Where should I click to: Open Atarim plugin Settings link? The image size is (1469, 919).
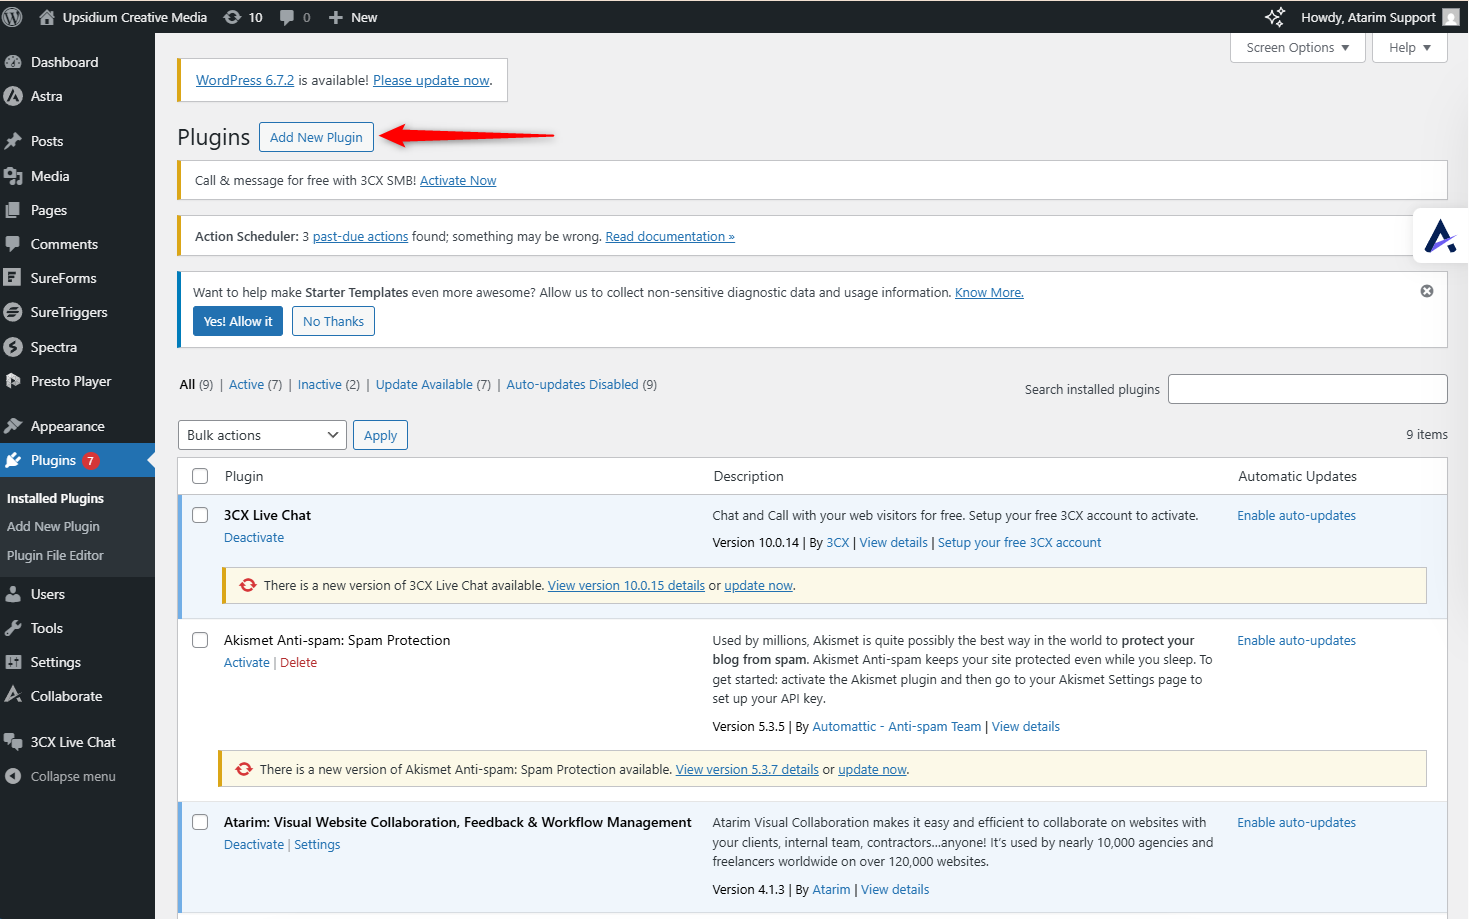(317, 844)
